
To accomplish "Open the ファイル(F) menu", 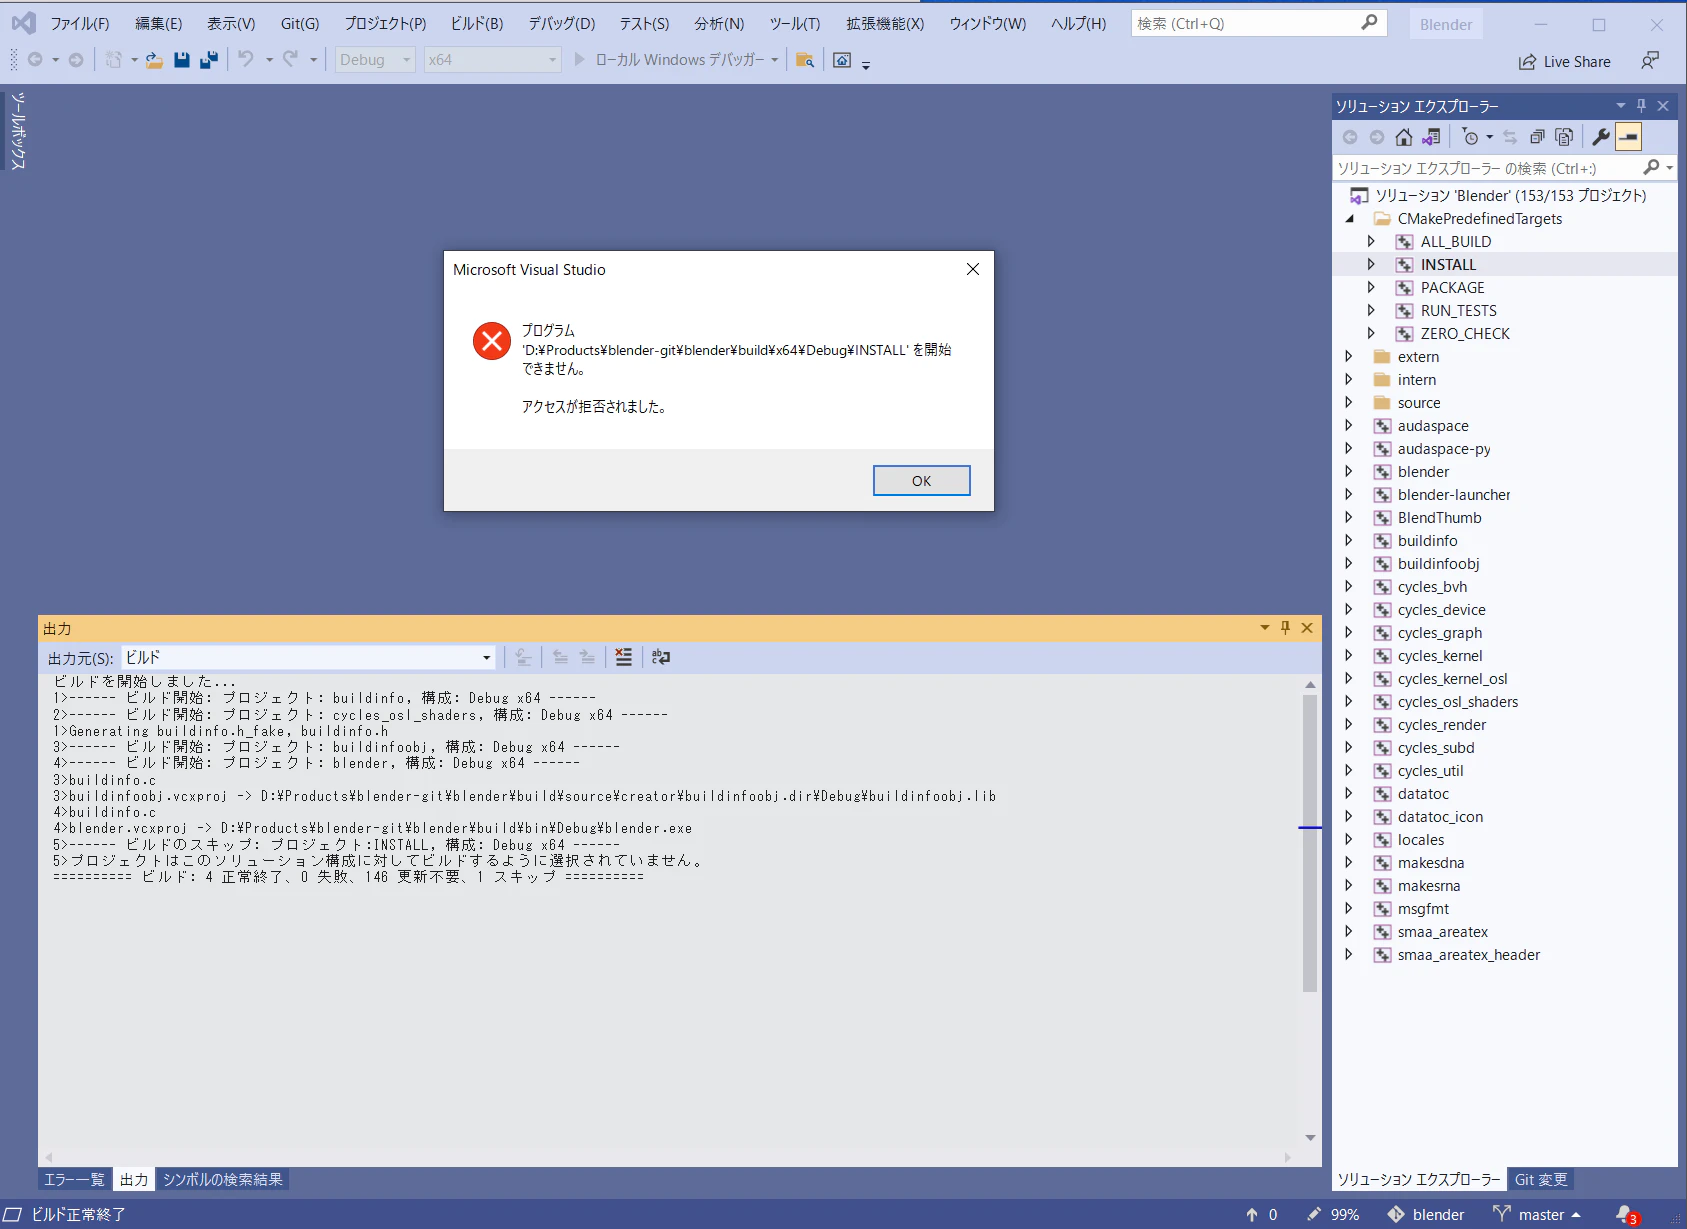I will click(x=80, y=23).
